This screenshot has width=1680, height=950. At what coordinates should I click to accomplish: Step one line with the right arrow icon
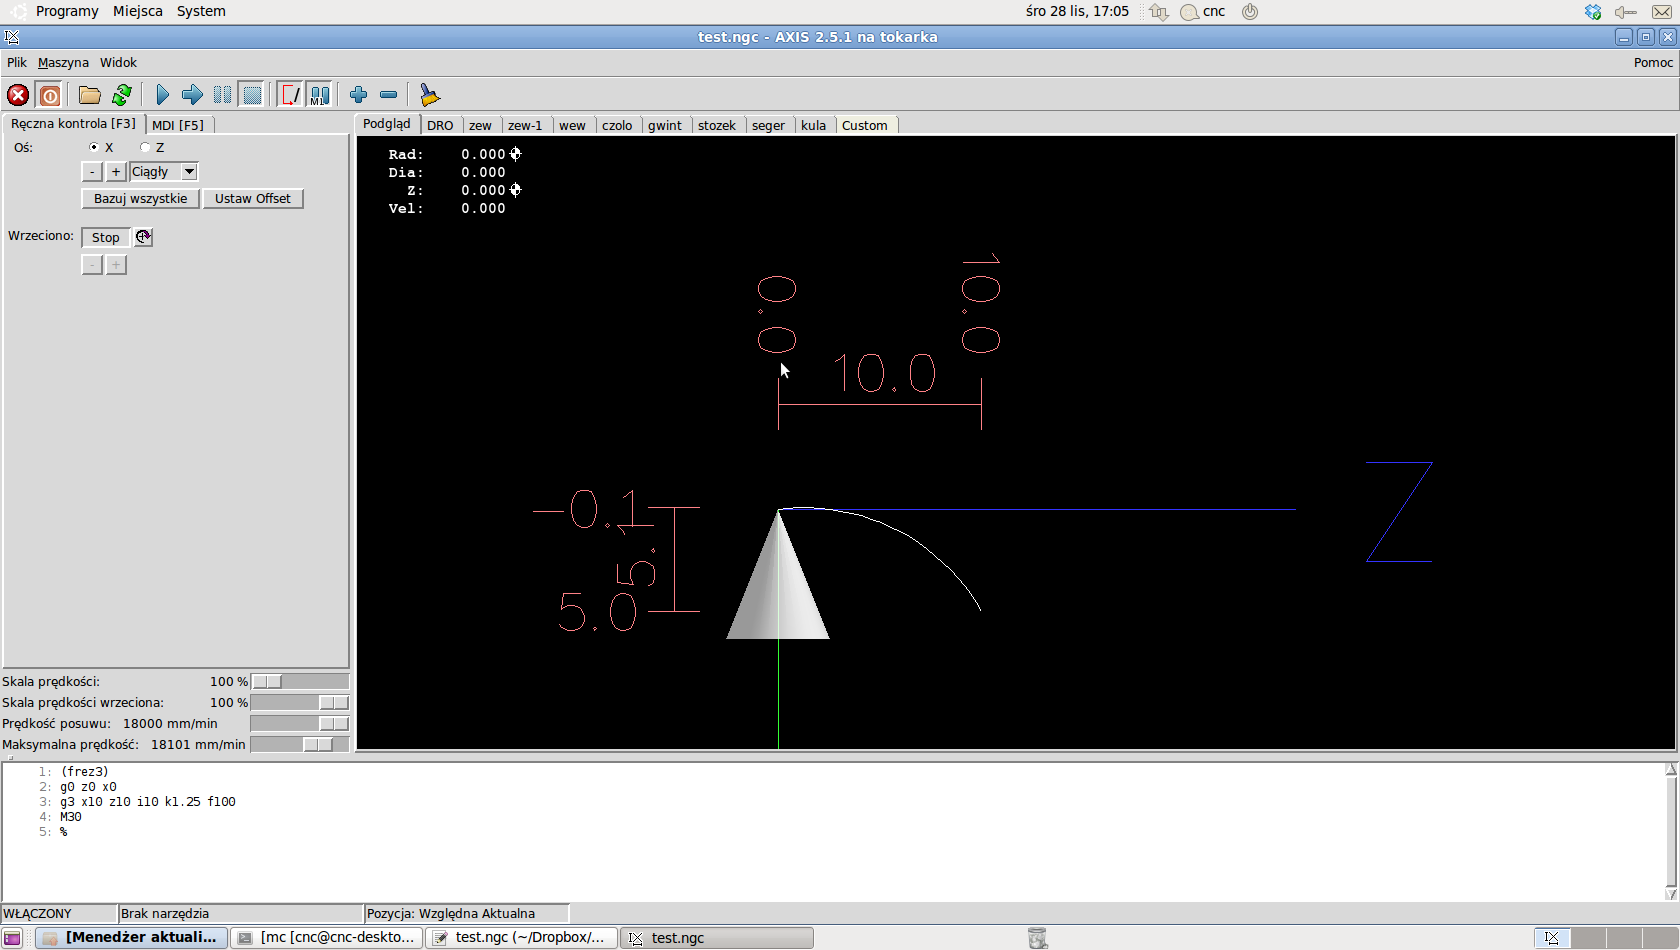(x=192, y=95)
